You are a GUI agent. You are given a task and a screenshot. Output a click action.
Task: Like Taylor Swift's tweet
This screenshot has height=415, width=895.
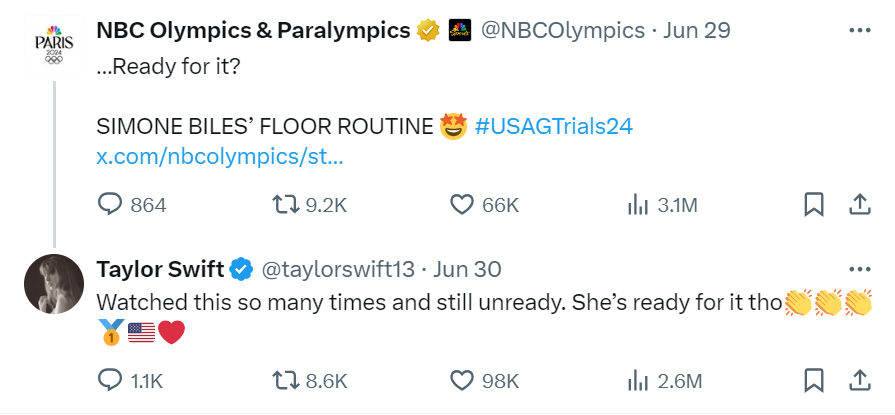point(462,381)
